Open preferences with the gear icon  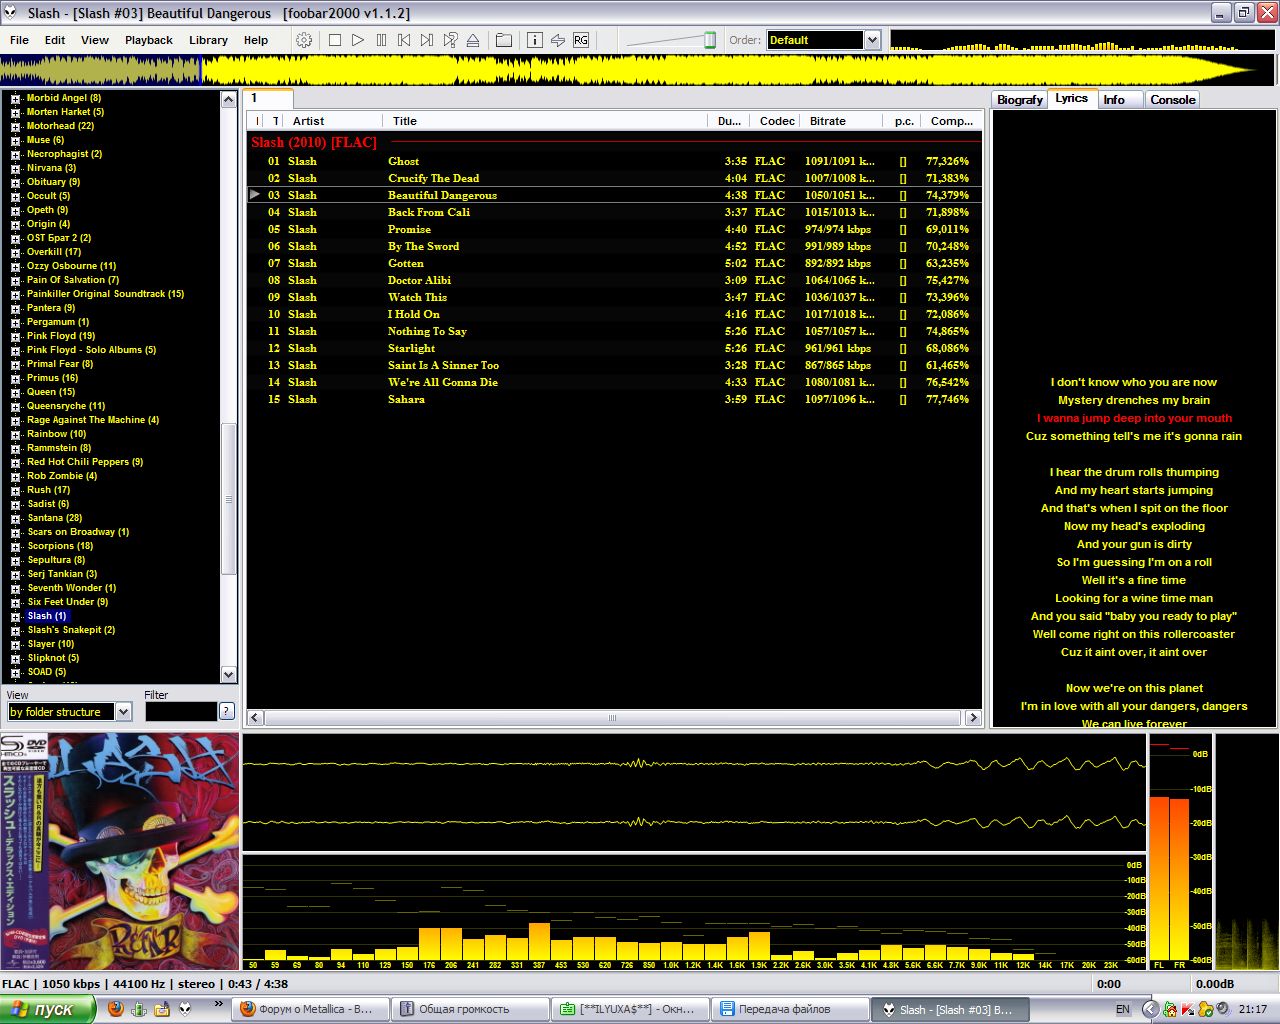(304, 40)
